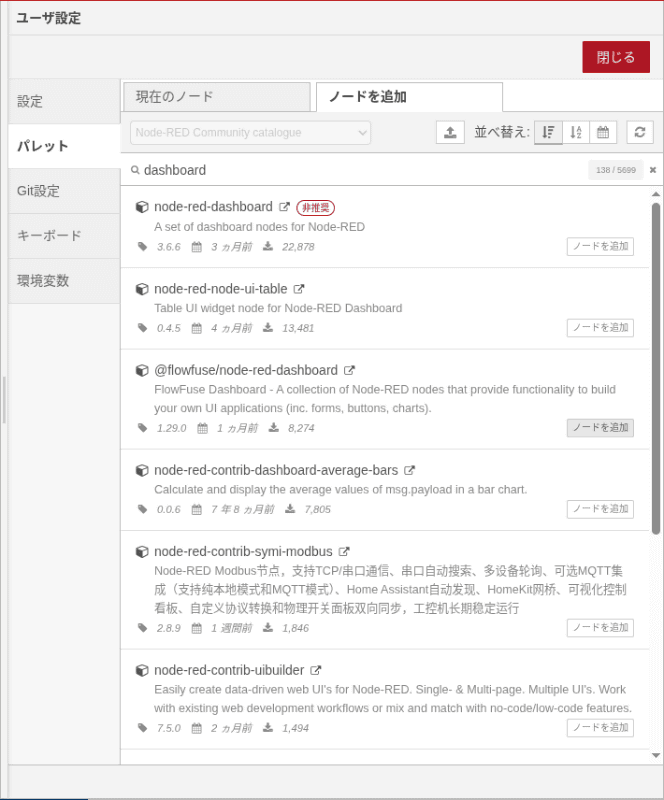This screenshot has width=664, height=800.
Task: Click the node-red-dashboard package cube icon
Action: tap(142, 207)
